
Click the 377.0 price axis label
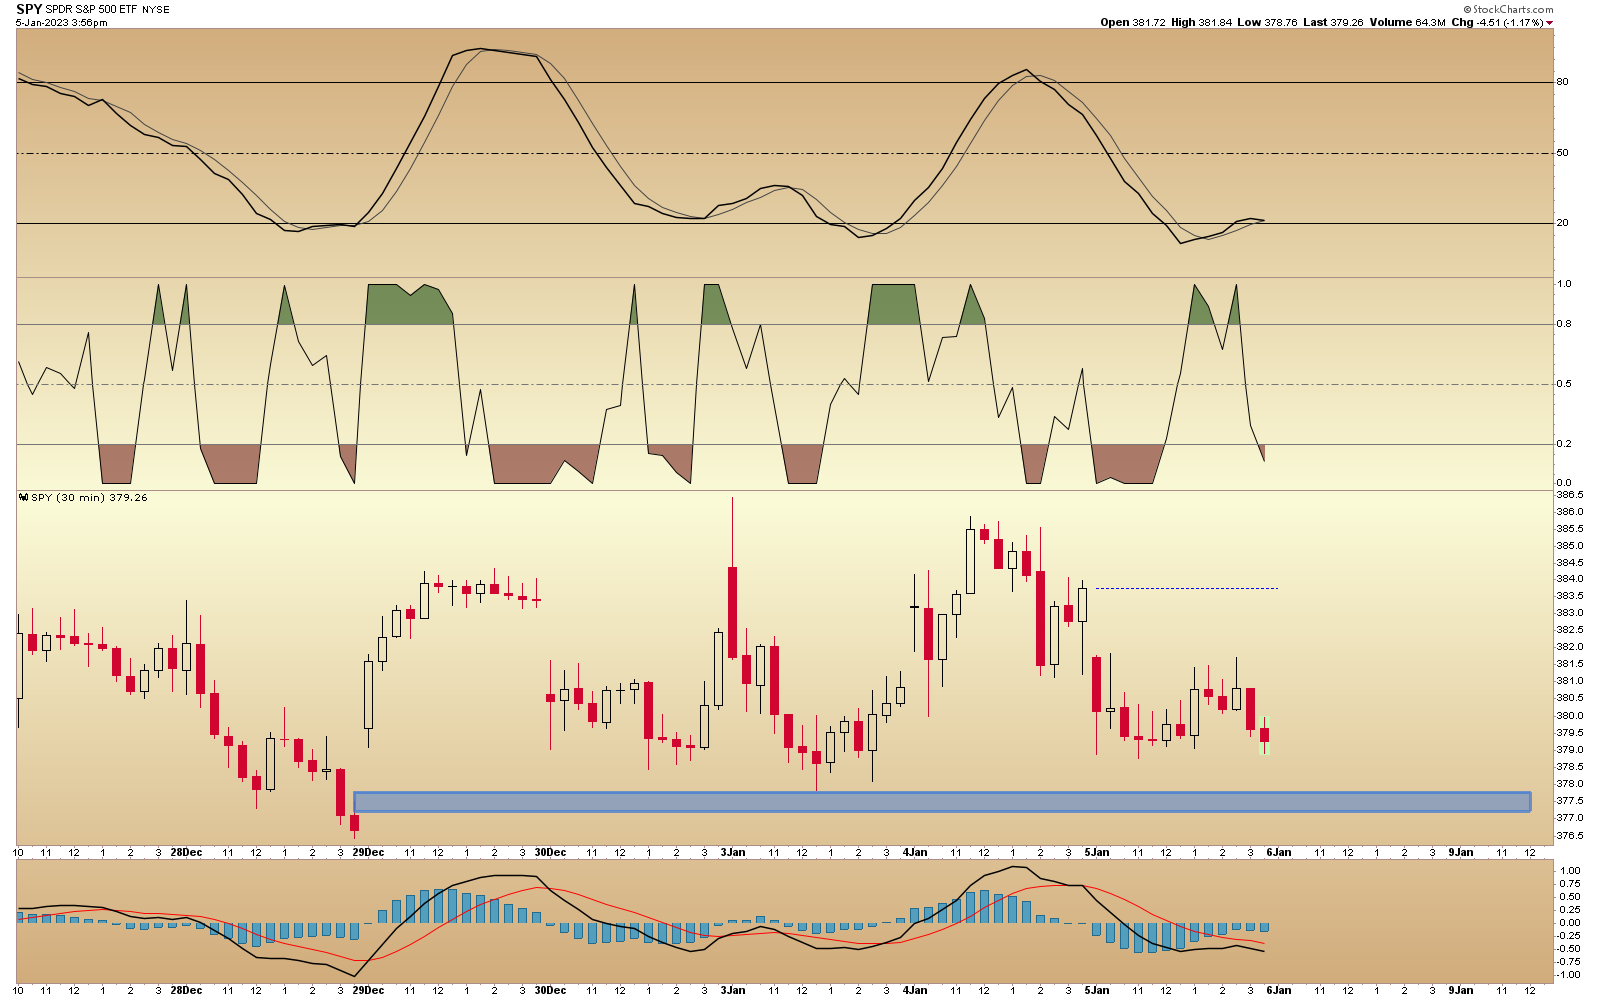click(1570, 818)
